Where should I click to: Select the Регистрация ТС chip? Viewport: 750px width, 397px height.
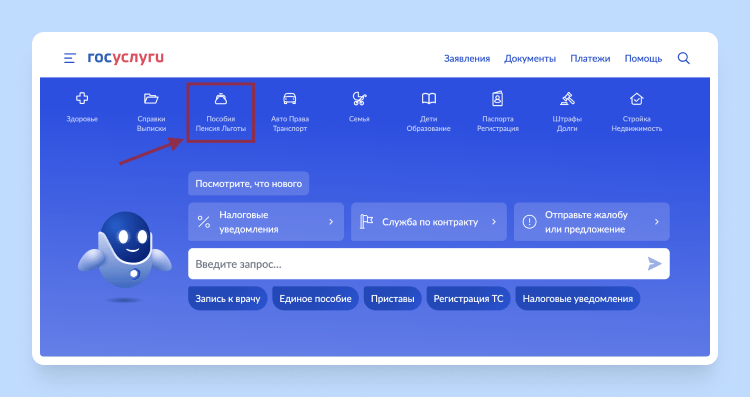468,298
